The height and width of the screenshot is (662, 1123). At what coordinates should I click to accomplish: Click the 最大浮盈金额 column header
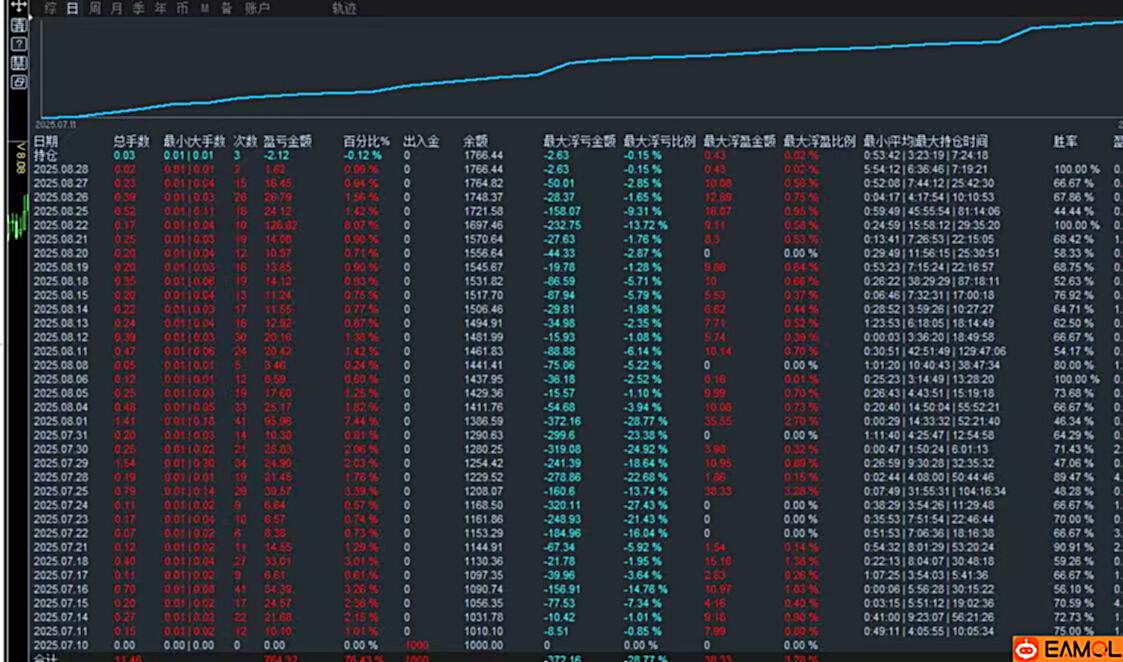(740, 142)
